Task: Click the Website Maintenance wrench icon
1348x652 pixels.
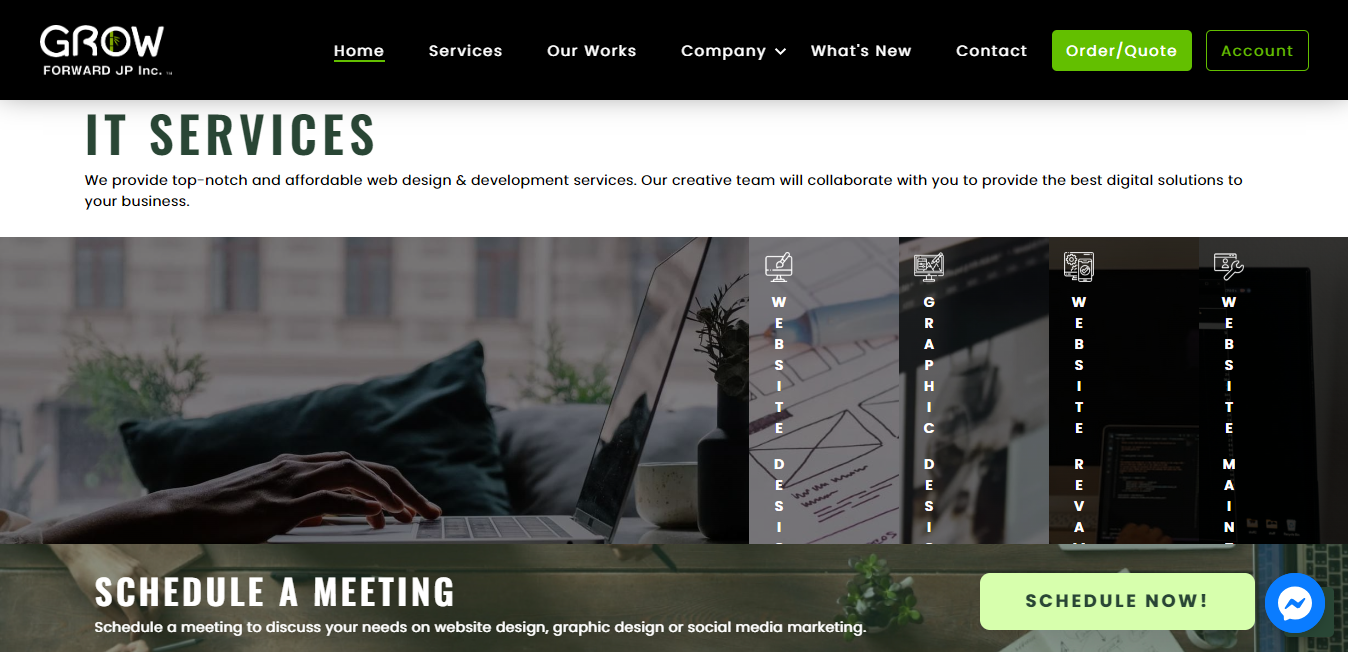Action: pyautogui.click(x=1229, y=266)
